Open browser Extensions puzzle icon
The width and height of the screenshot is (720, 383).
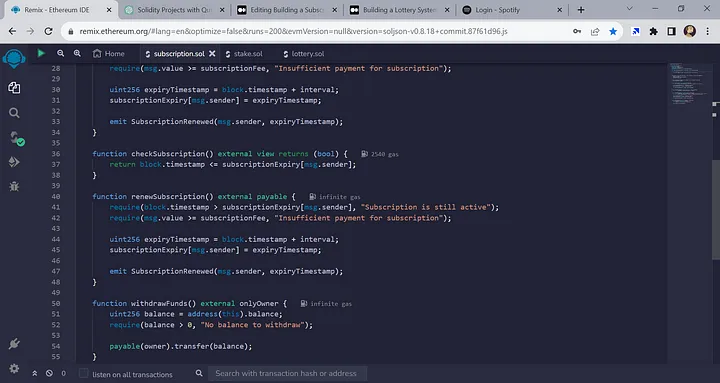653,31
